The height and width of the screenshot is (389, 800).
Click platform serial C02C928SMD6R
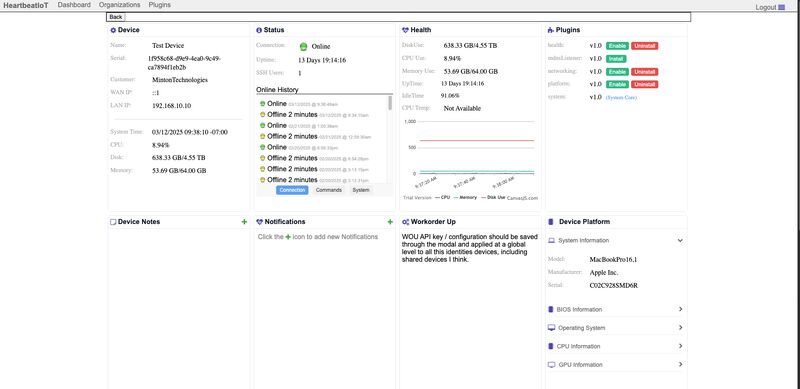point(613,286)
